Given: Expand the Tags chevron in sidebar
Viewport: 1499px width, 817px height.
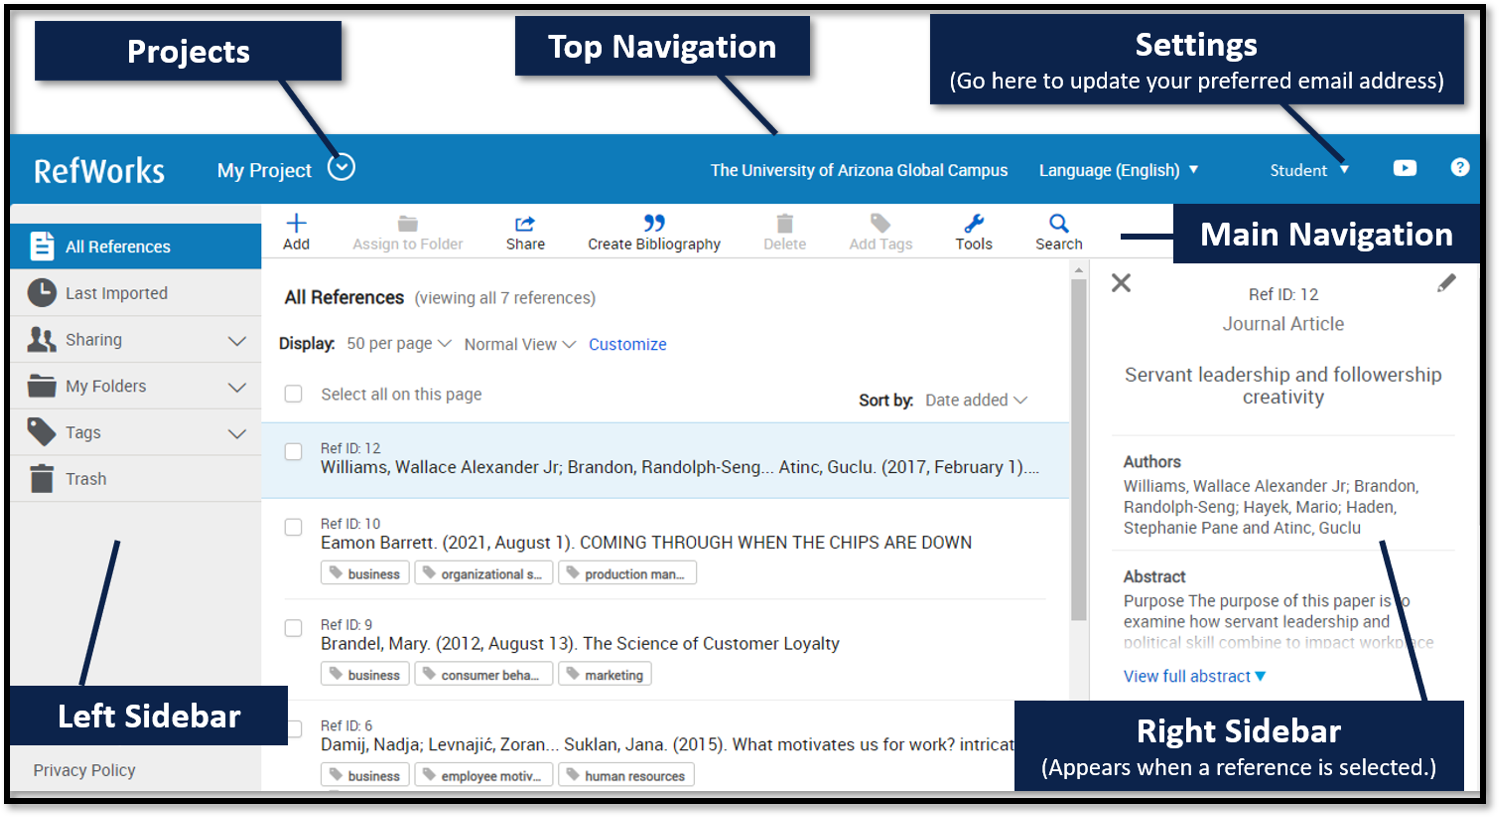Looking at the screenshot, I should [x=237, y=434].
